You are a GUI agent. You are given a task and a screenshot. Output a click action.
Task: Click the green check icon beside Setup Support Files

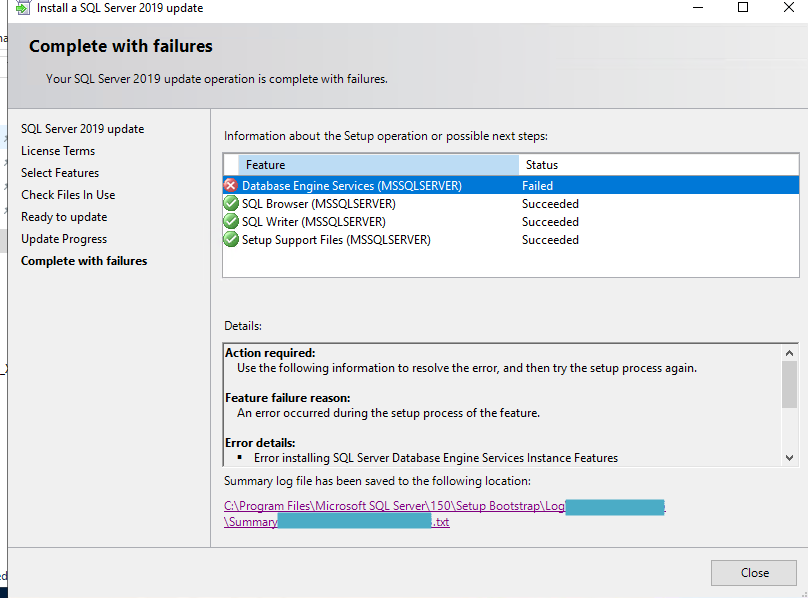[x=231, y=240]
